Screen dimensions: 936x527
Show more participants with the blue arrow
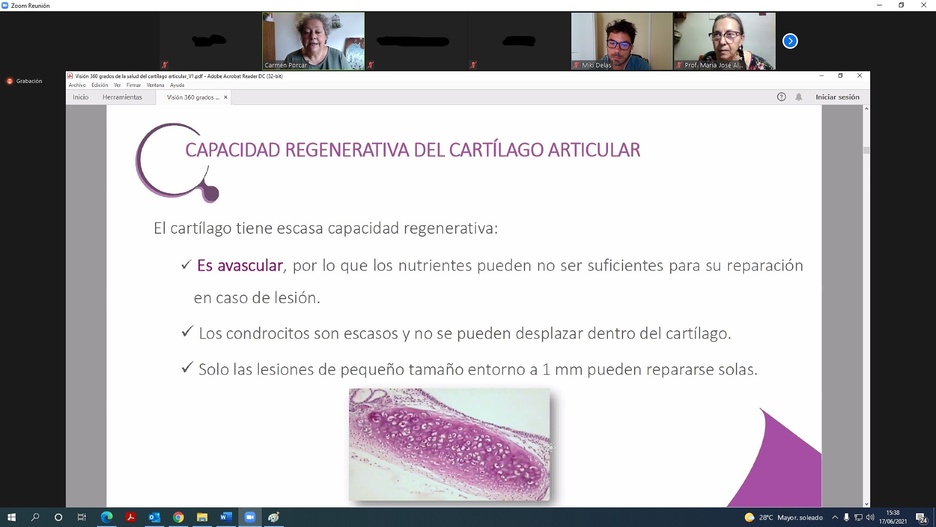(x=790, y=41)
